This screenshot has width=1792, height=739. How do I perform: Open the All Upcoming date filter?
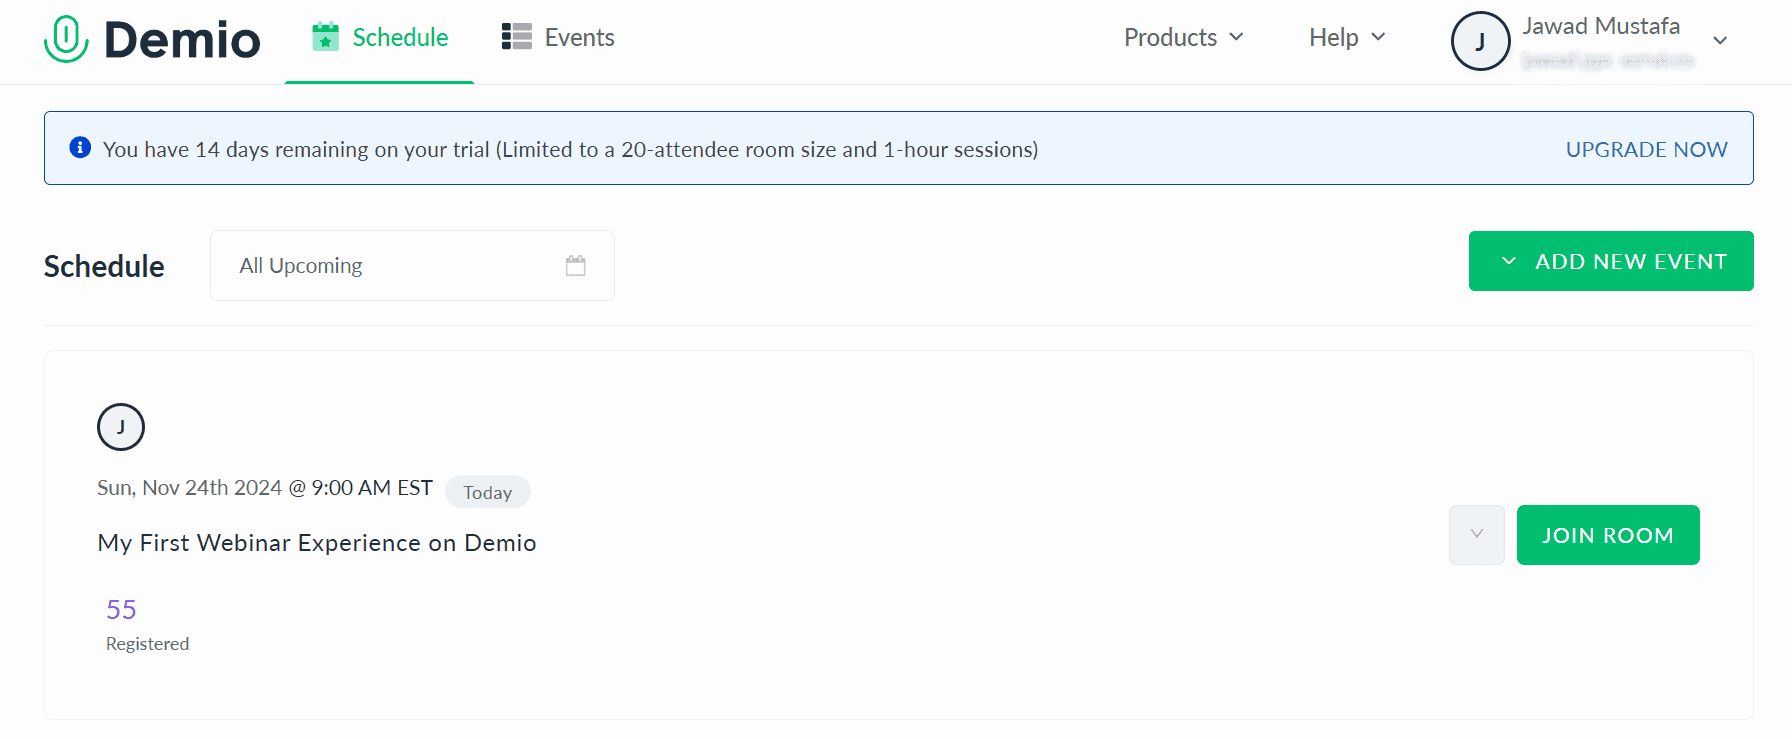pyautogui.click(x=412, y=266)
